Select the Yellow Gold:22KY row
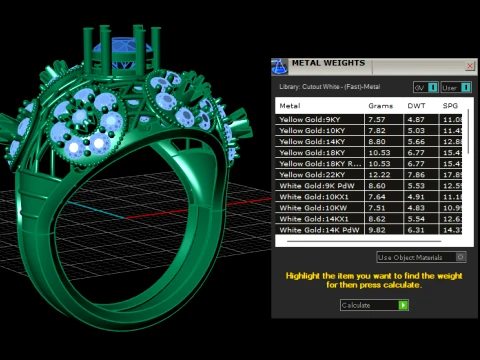Image resolution: width=480 pixels, height=360 pixels. pos(368,174)
